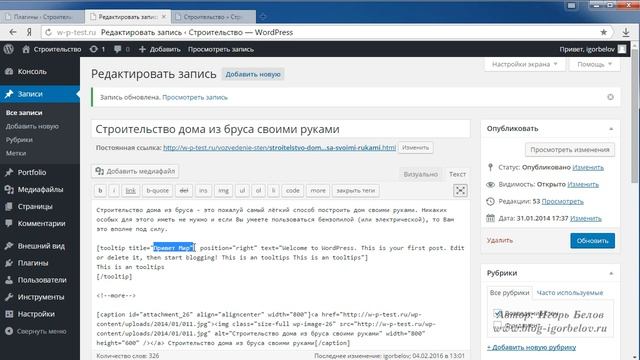
Task: Open the updates icon in admin bar
Action: (94, 49)
